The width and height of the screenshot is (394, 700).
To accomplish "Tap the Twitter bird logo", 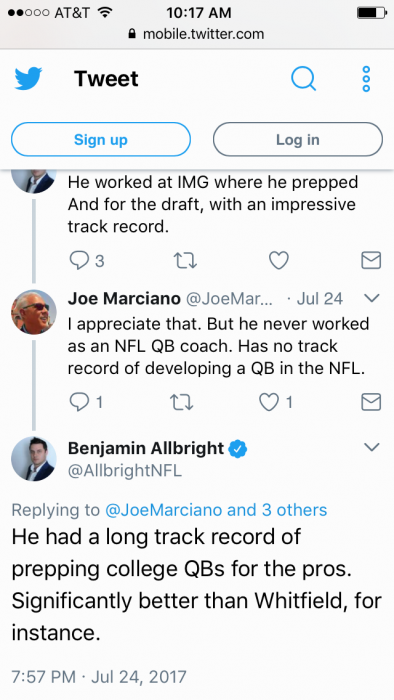I will pyautogui.click(x=29, y=79).
